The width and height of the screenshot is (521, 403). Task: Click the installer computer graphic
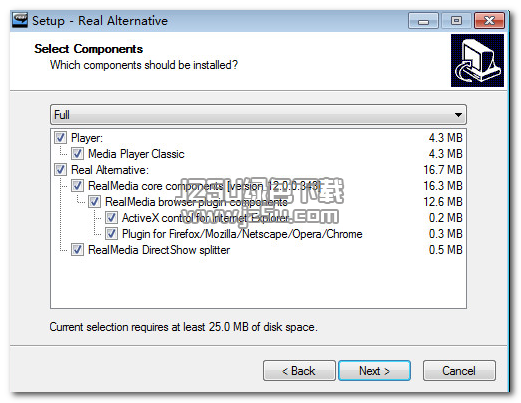point(477,60)
